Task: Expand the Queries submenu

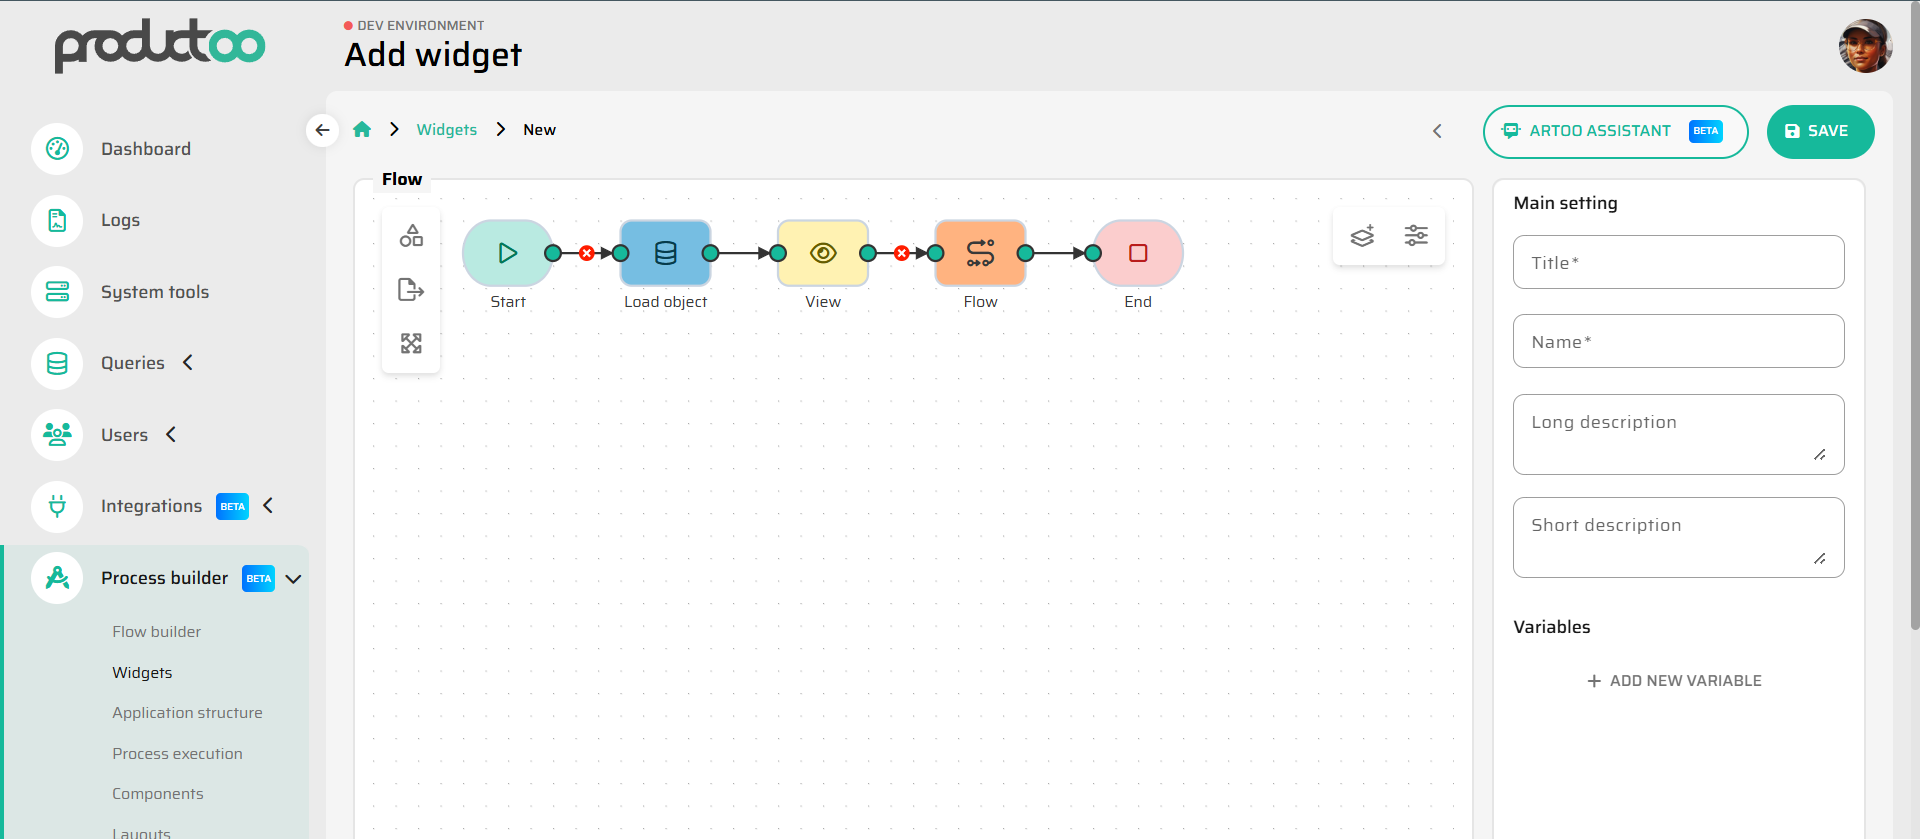Action: [188, 363]
